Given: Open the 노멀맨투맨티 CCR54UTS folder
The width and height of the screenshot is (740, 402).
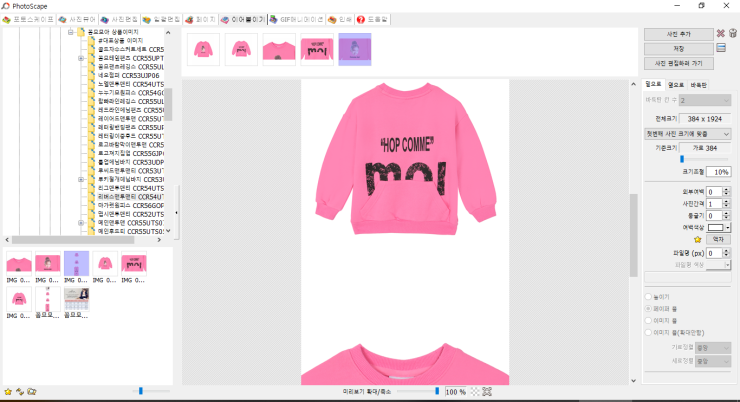Looking at the screenshot, I should point(131,84).
